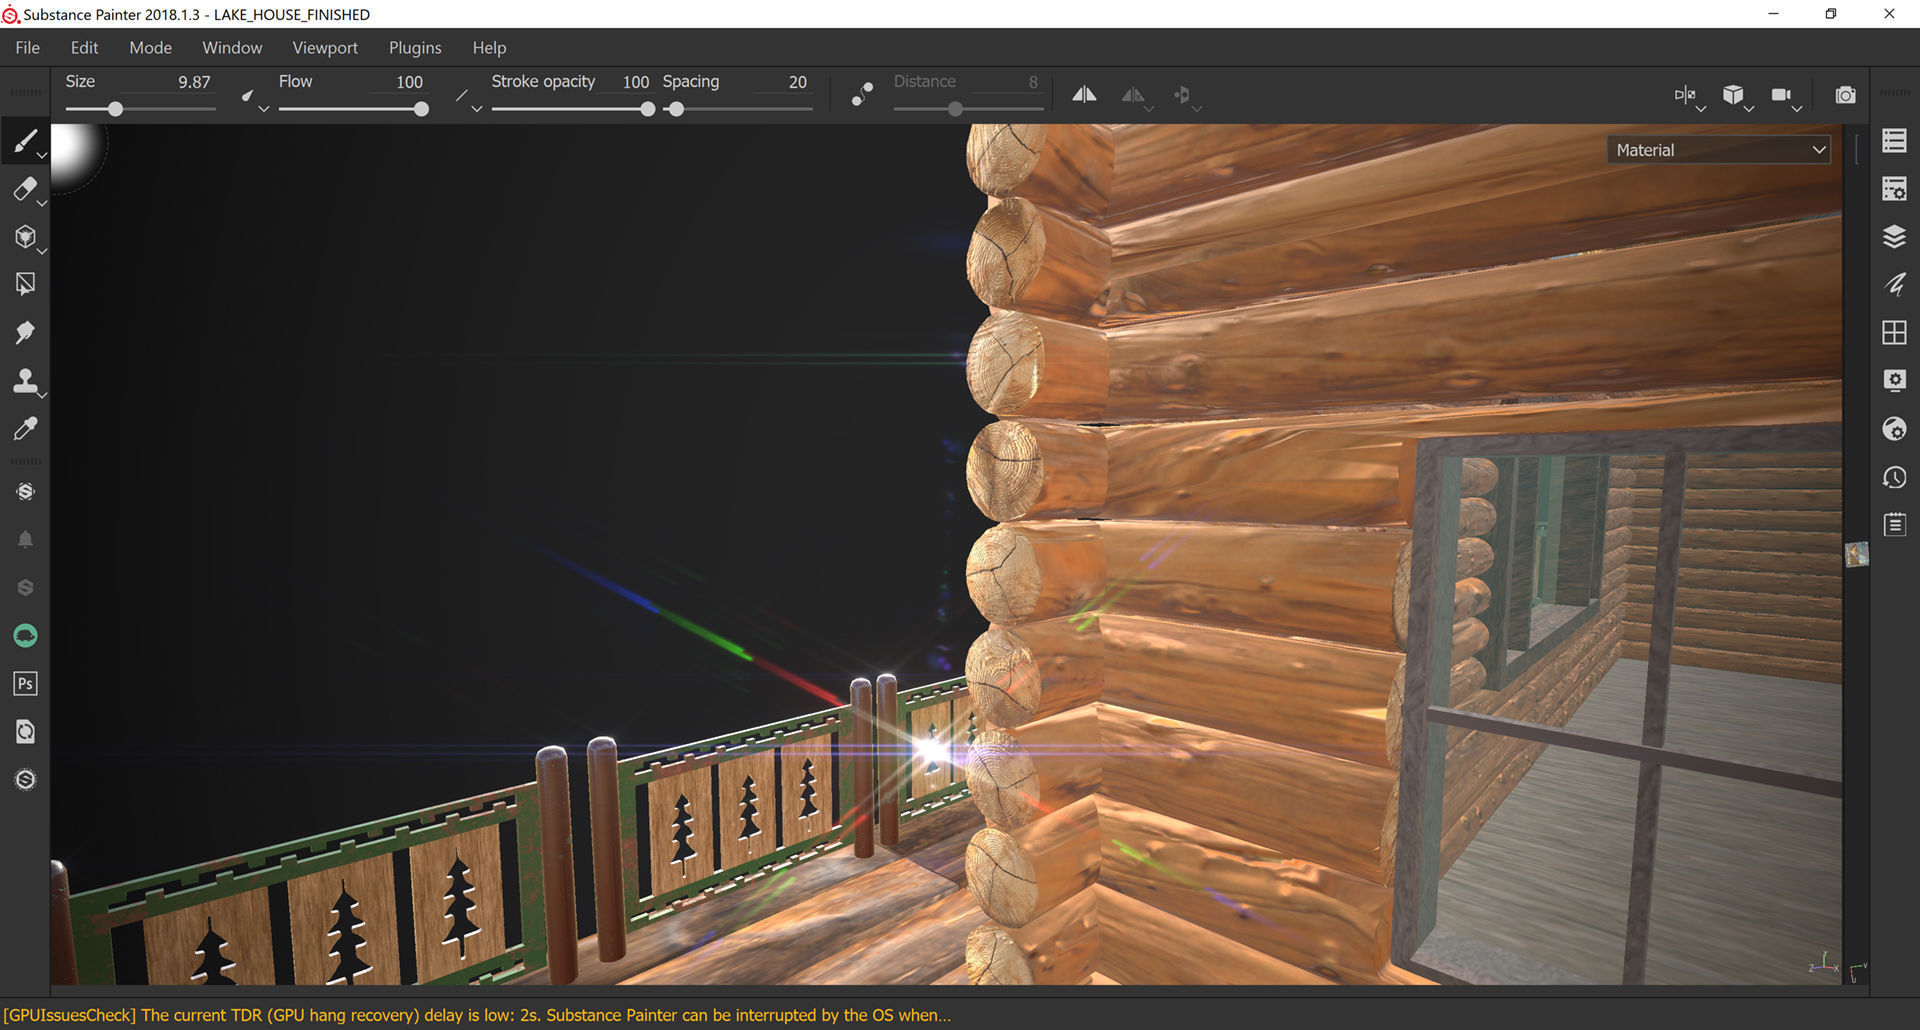The height and width of the screenshot is (1030, 1920).
Task: Open the brush Properties panel icon
Action: click(x=1894, y=284)
